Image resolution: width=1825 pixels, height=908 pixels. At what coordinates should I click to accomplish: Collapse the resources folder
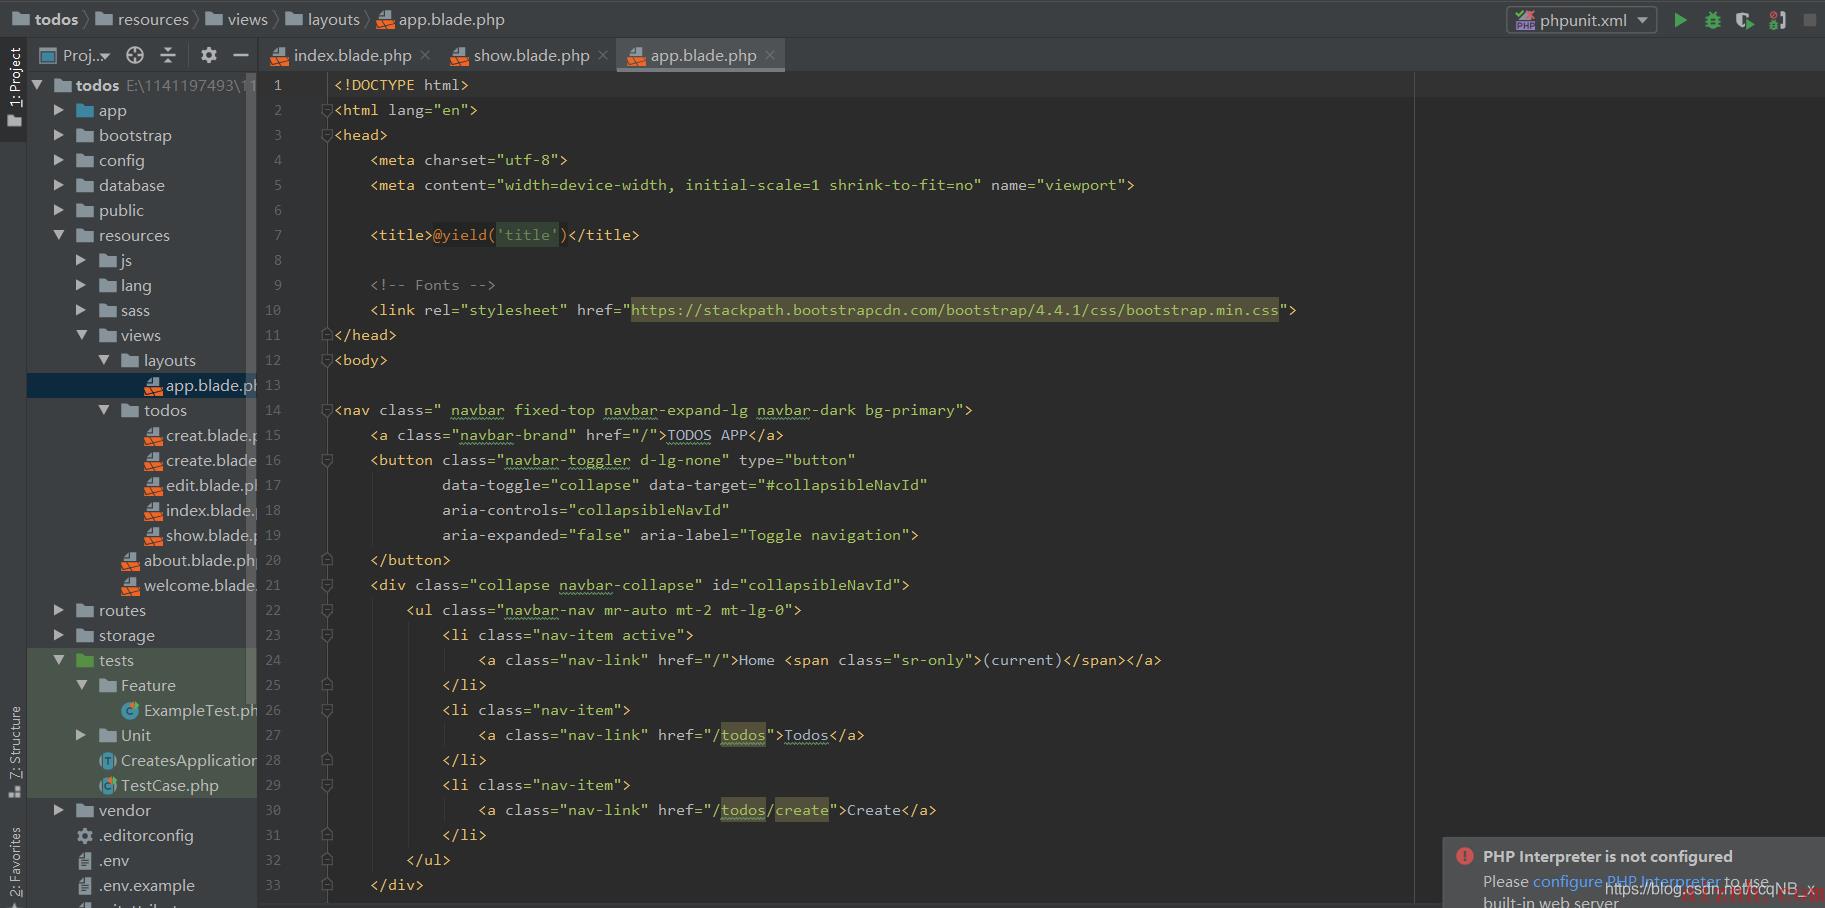tap(59, 235)
